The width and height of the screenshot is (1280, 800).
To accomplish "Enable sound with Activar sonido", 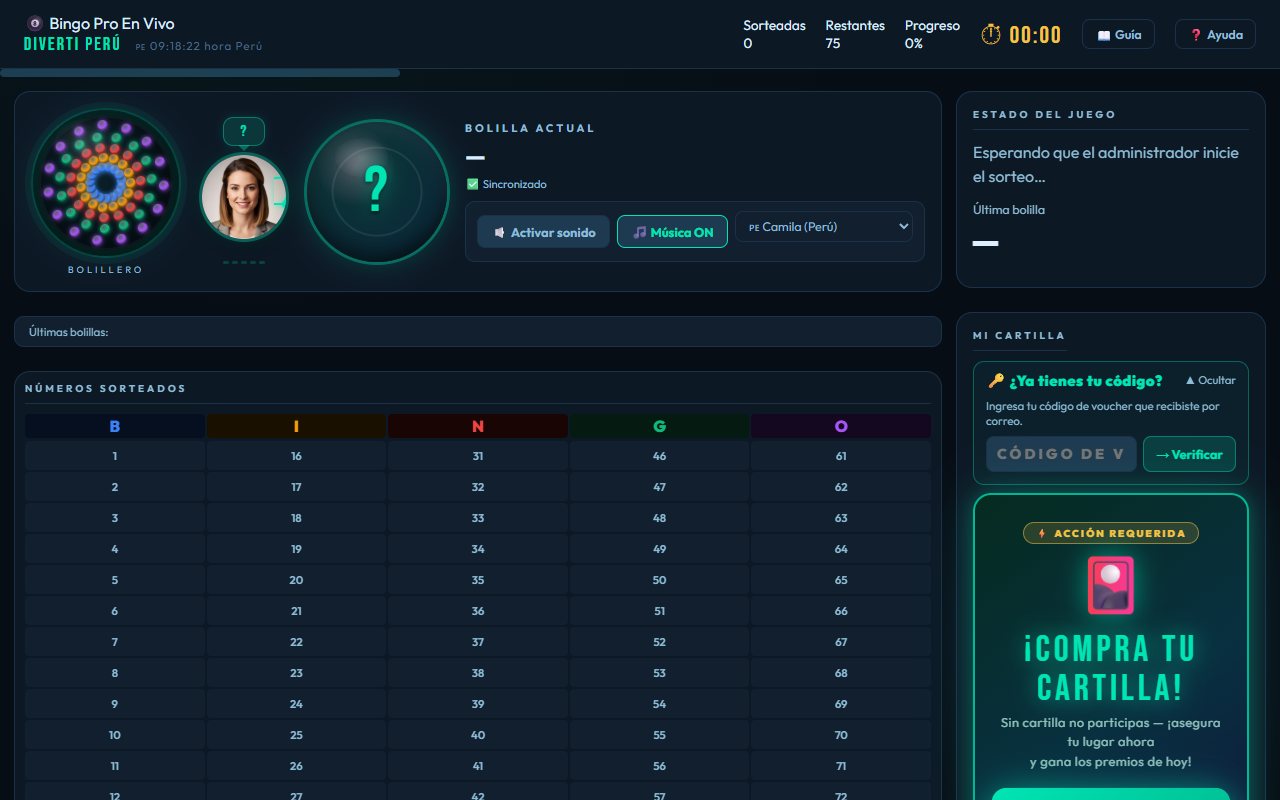I will coord(543,232).
